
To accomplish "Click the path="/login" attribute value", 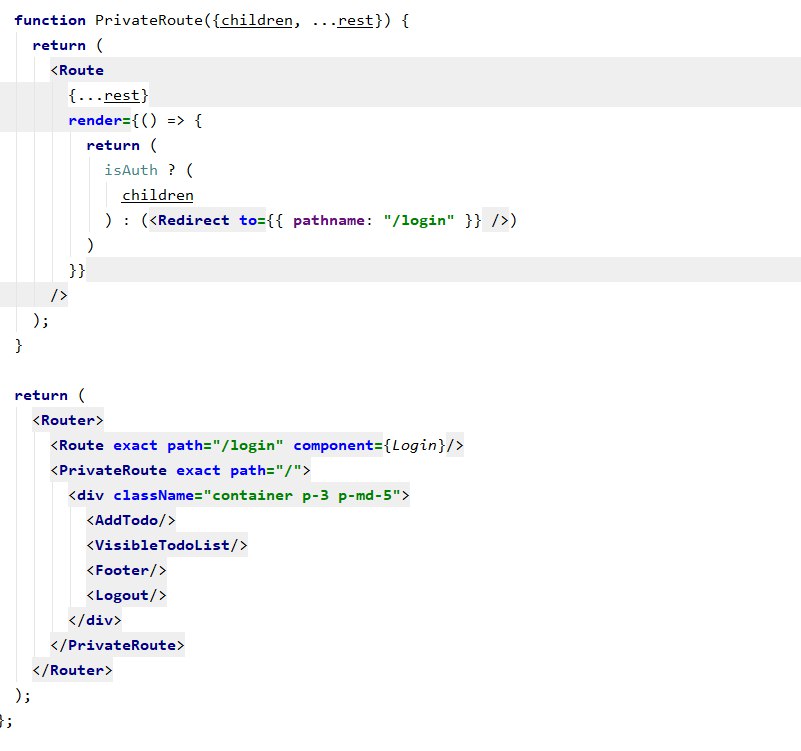I will click(248, 445).
